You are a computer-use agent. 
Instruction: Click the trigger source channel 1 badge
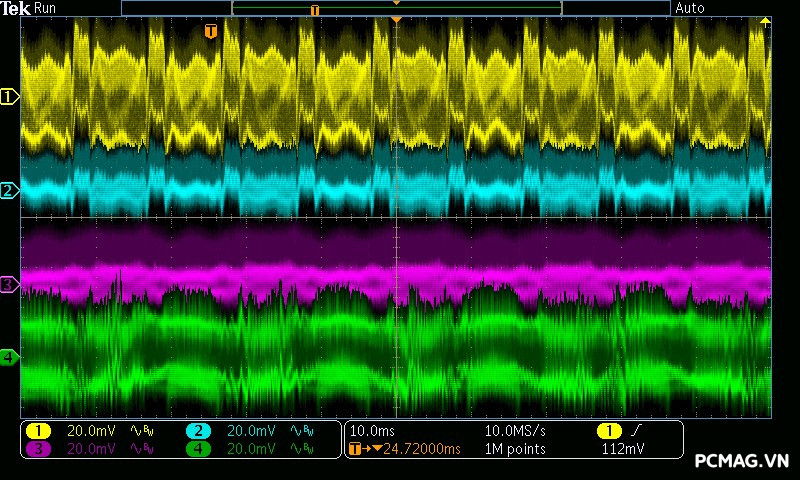pos(609,431)
